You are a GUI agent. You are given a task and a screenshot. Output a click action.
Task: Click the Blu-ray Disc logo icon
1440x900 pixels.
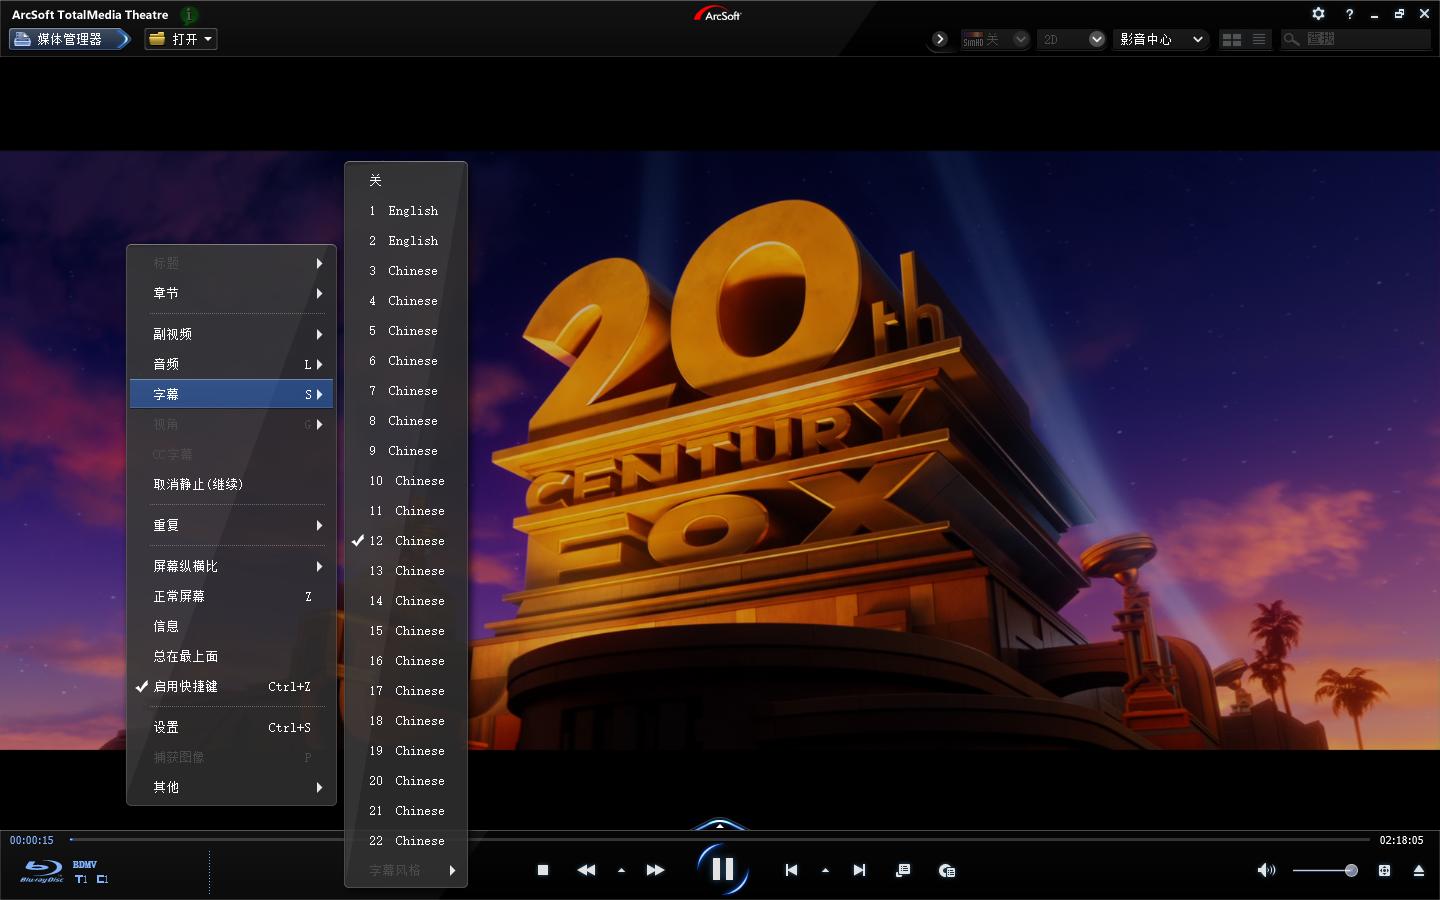tap(42, 870)
